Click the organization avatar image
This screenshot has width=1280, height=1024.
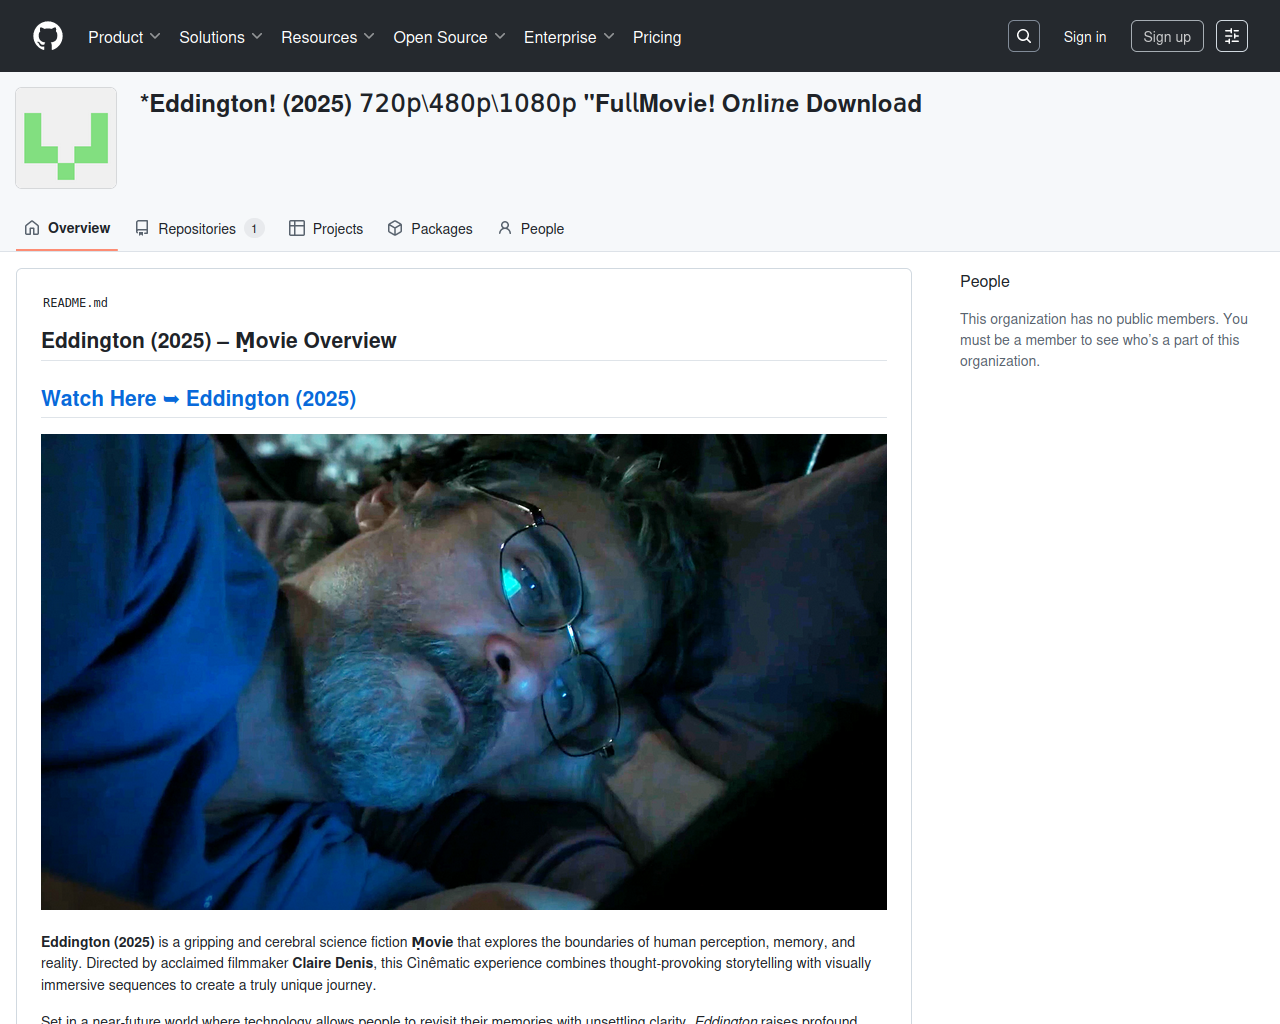click(66, 138)
